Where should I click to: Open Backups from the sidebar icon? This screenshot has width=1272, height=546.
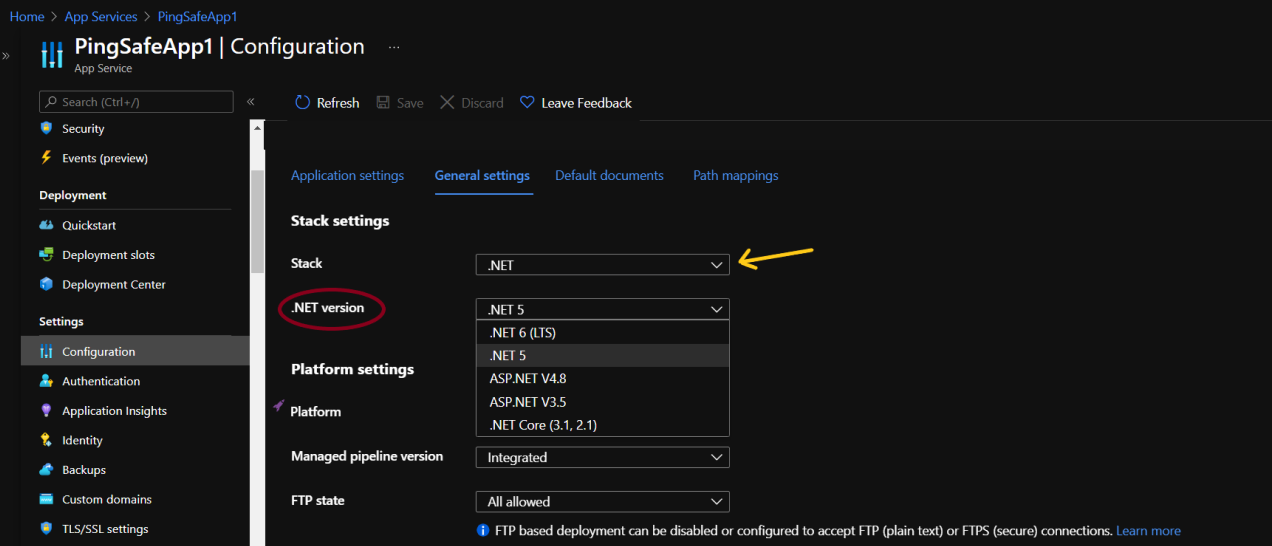(46, 470)
